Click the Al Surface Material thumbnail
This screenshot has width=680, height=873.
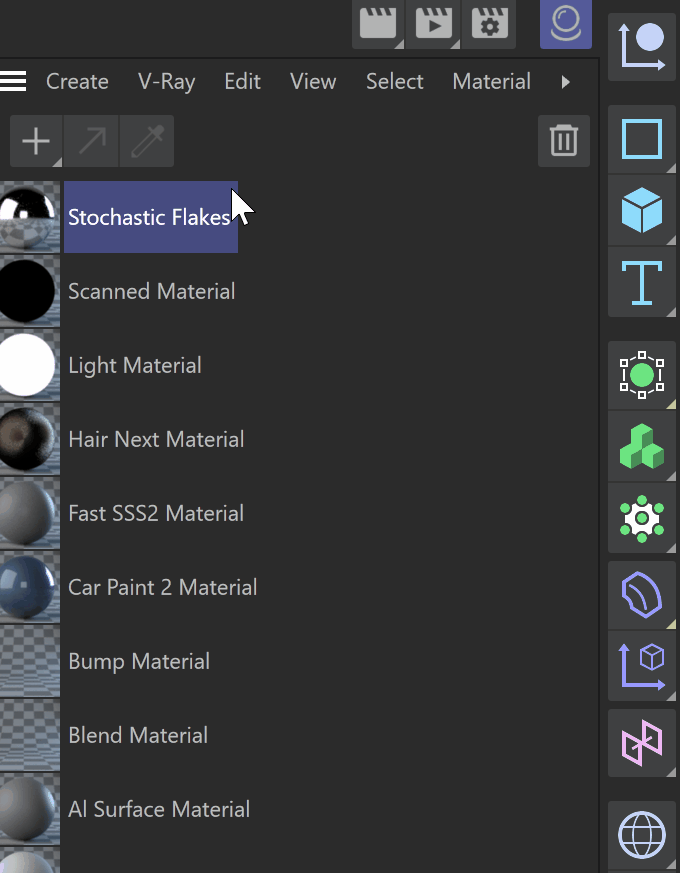[29, 810]
